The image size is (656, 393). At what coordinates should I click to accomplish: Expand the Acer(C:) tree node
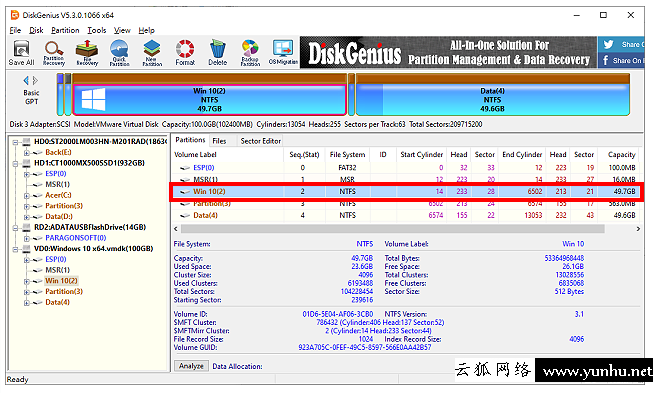click(26, 195)
